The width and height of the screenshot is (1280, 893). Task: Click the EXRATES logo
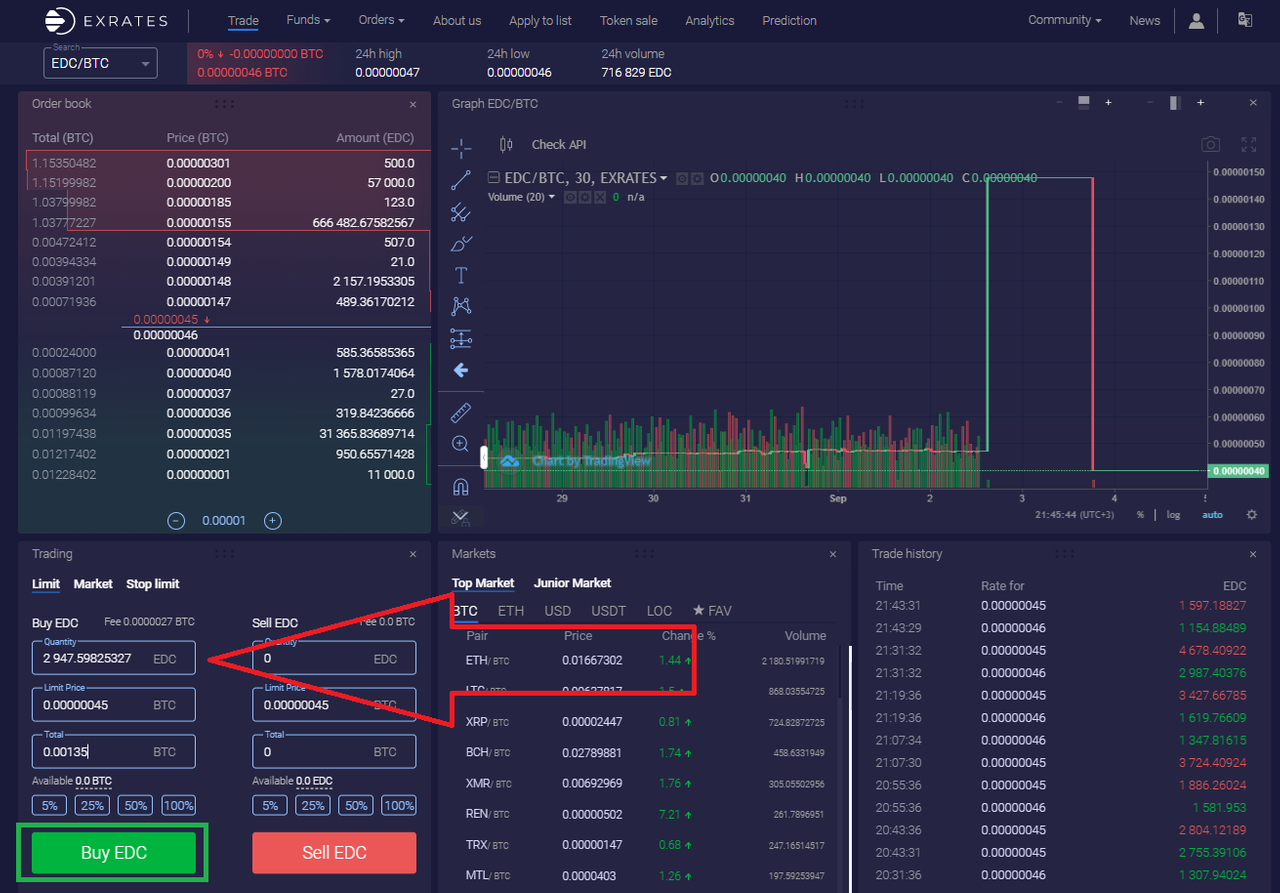[106, 20]
